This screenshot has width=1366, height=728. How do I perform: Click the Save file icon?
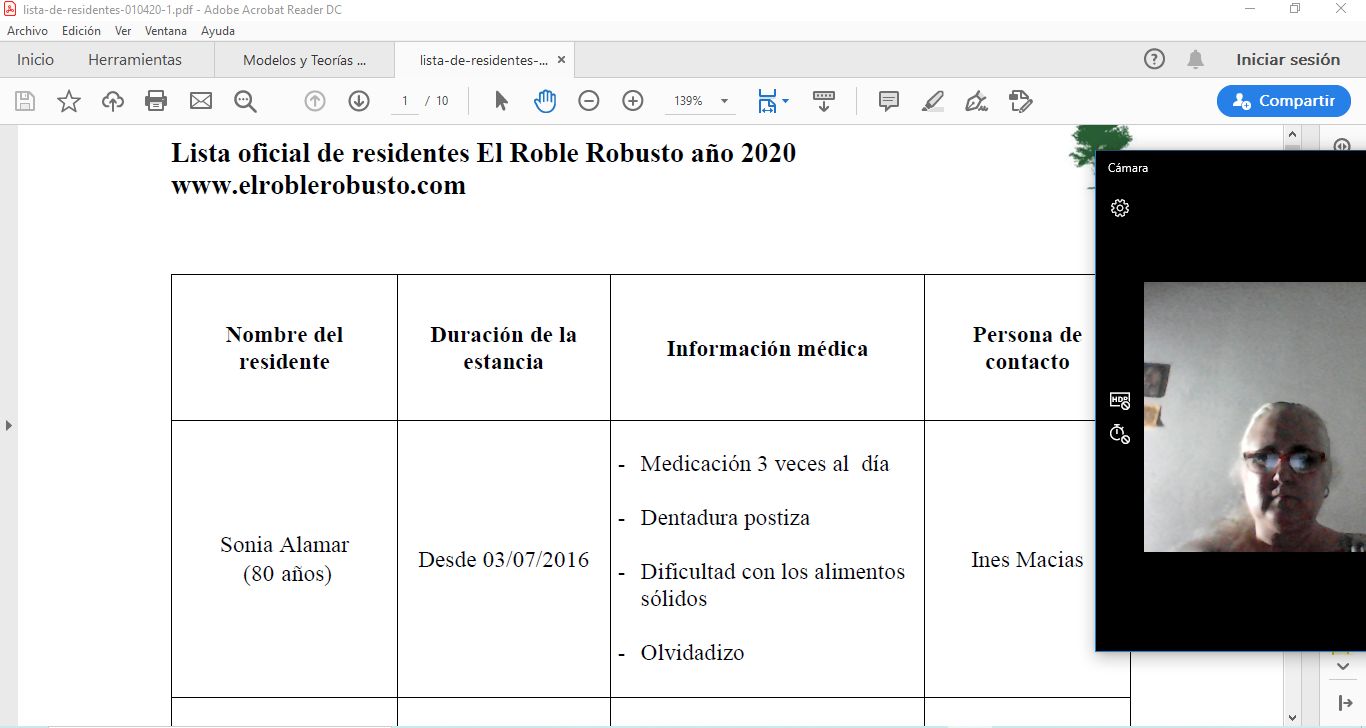25,101
